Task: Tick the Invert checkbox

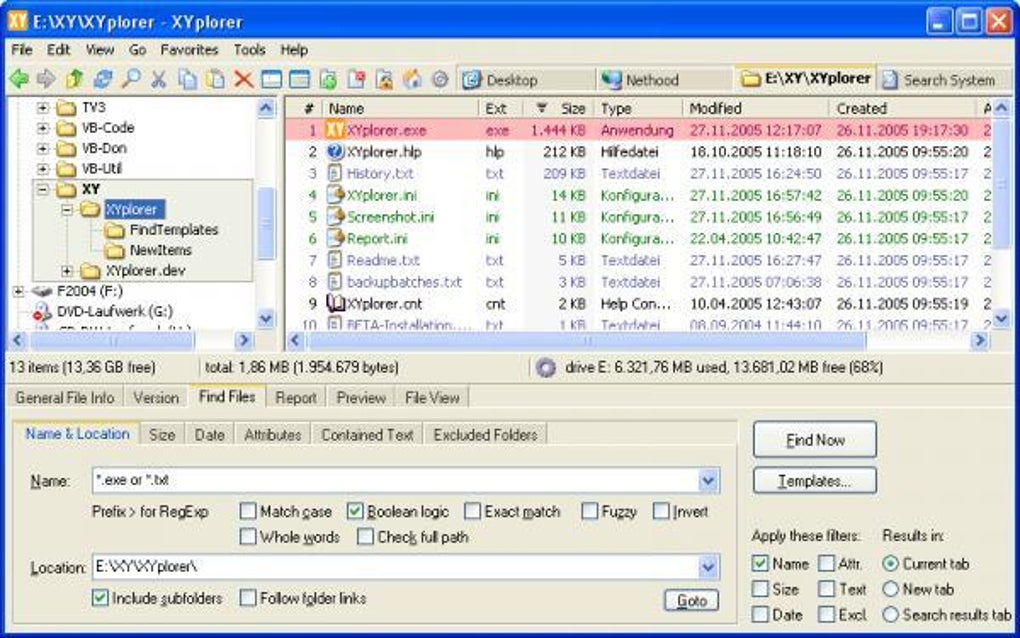Action: [x=661, y=511]
